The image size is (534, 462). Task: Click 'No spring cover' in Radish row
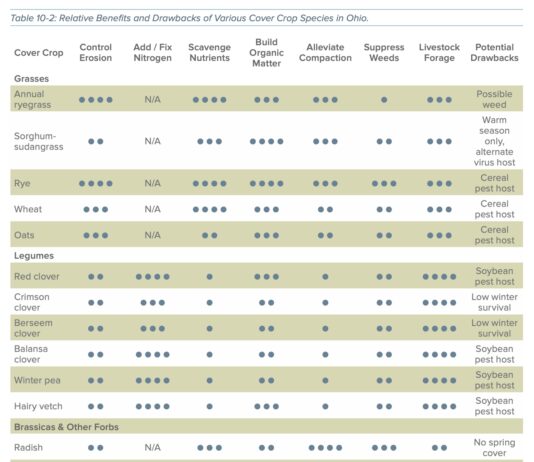[494, 447]
